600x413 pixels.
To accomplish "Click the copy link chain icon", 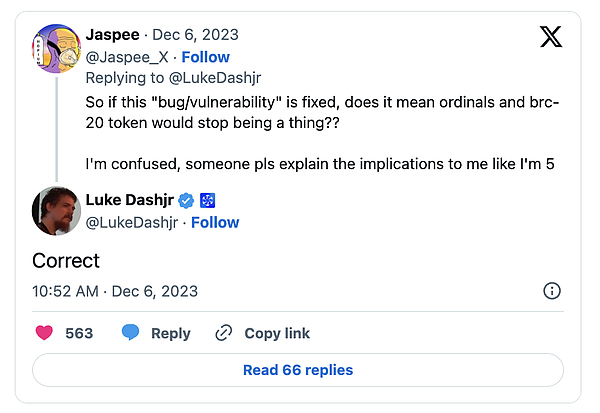I will (224, 333).
